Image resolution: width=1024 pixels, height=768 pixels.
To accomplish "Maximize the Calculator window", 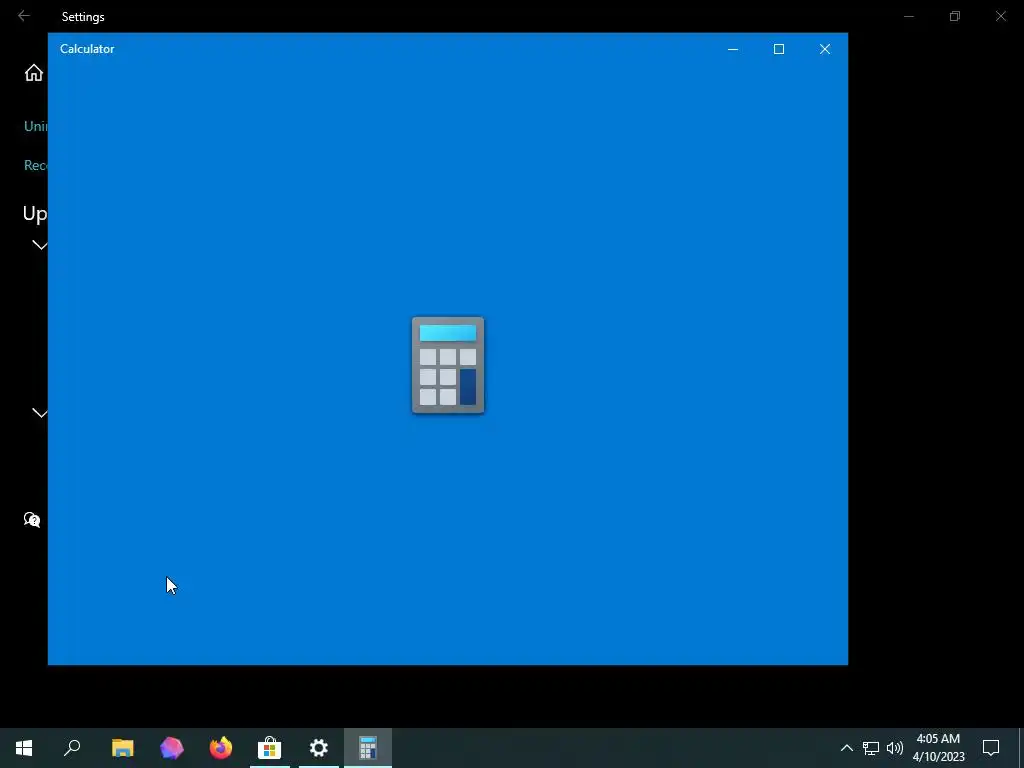I will point(778,49).
